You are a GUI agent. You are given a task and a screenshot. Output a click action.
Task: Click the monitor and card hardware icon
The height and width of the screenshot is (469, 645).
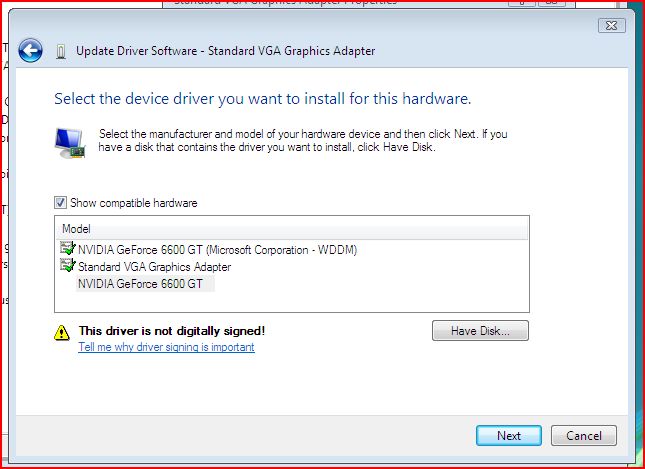(x=70, y=143)
